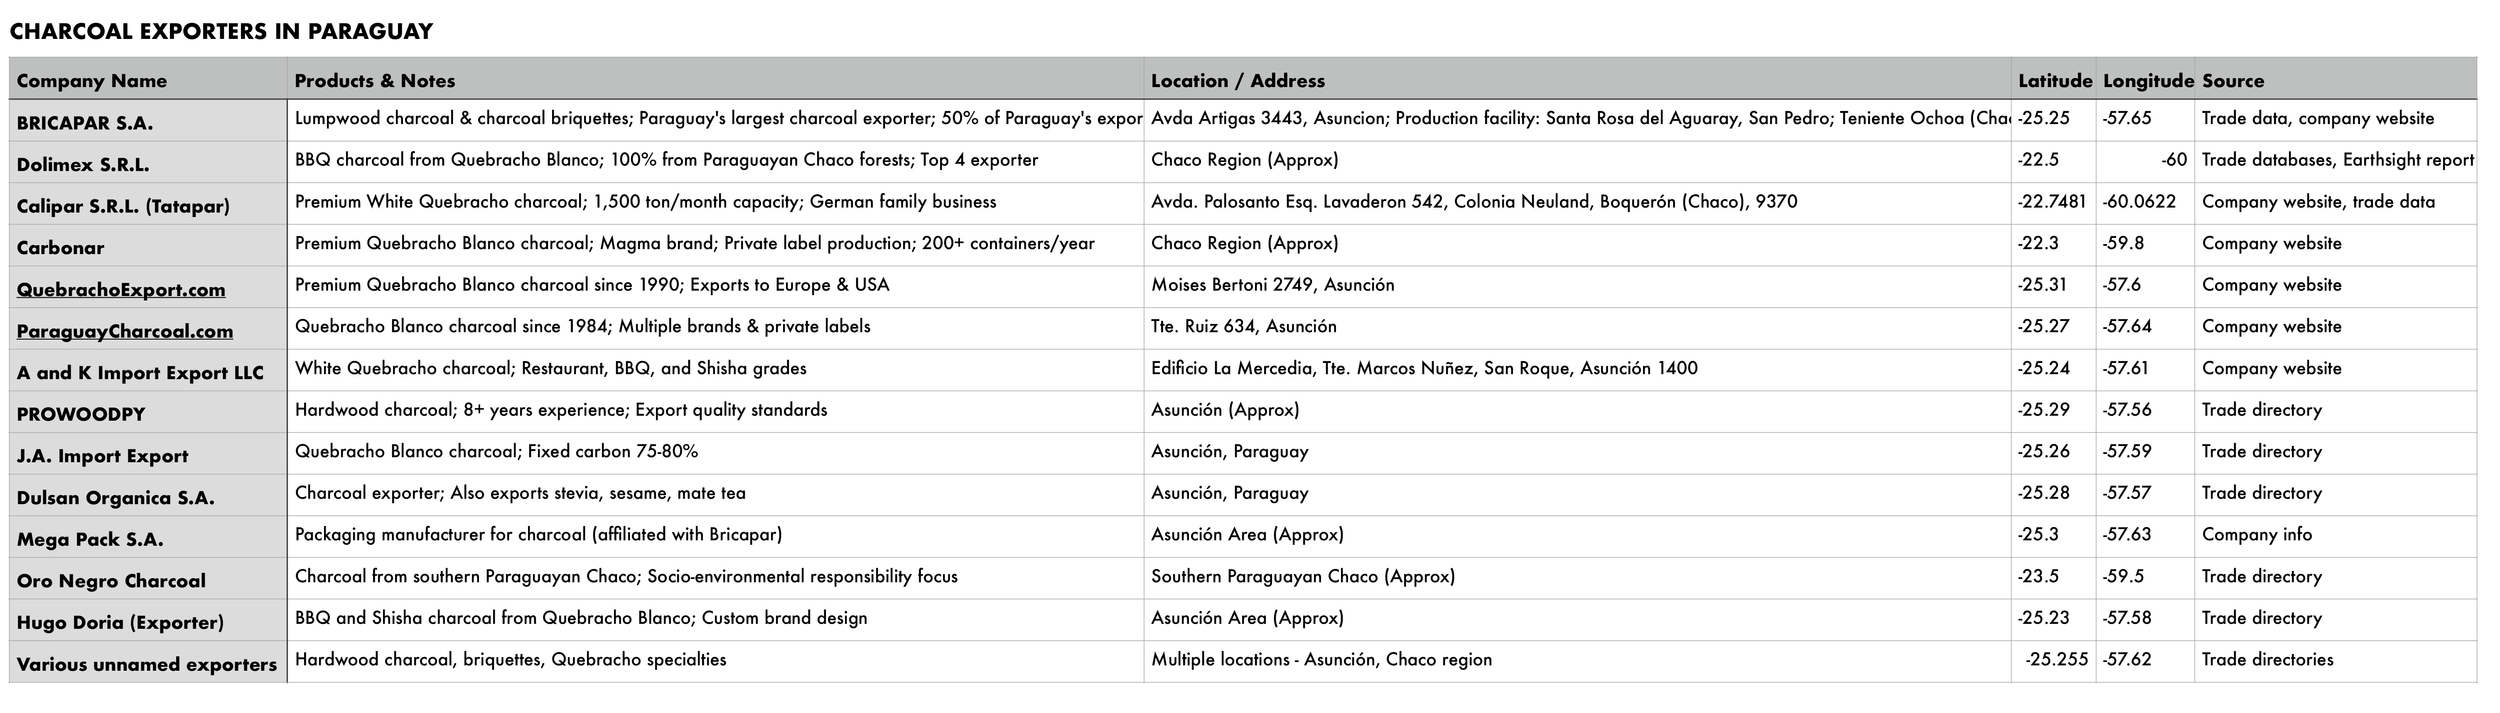Click longitude value -60.0622
The width and height of the screenshot is (2500, 713).
click(2147, 202)
